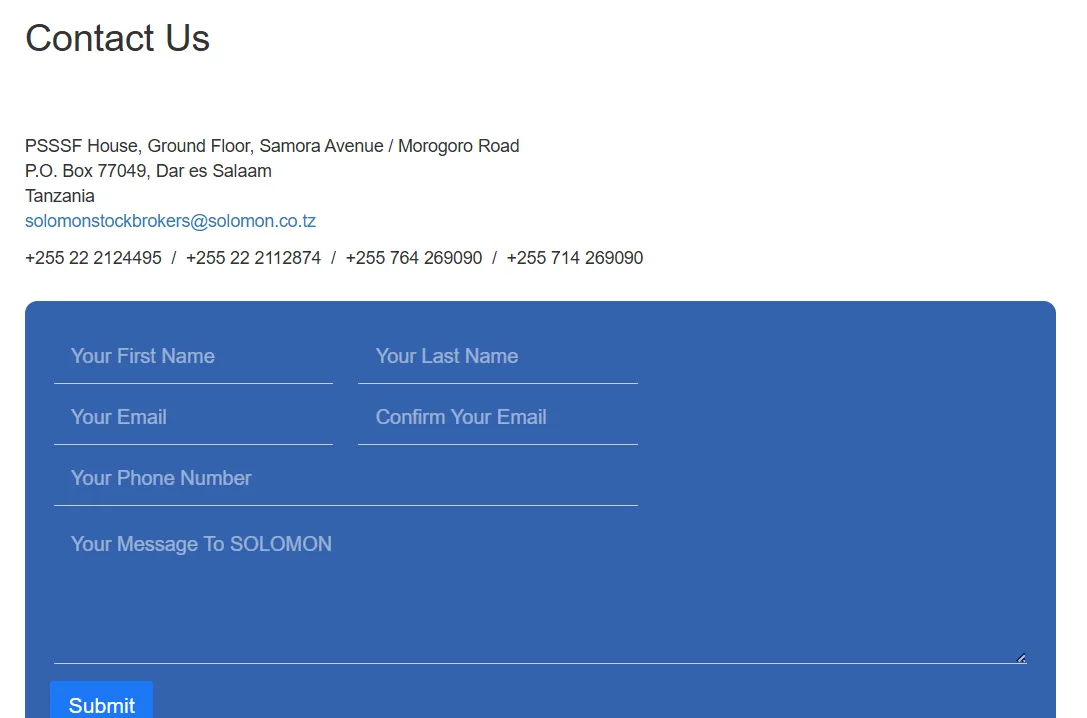The width and height of the screenshot is (1087, 718).
Task: Focus the Confirm Your Email field
Action: (x=497, y=418)
